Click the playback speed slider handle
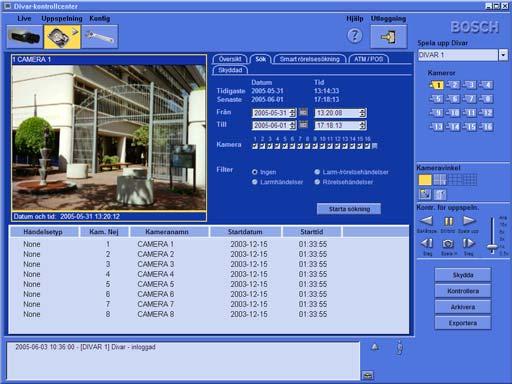This screenshot has height=384, width=512. [x=492, y=247]
